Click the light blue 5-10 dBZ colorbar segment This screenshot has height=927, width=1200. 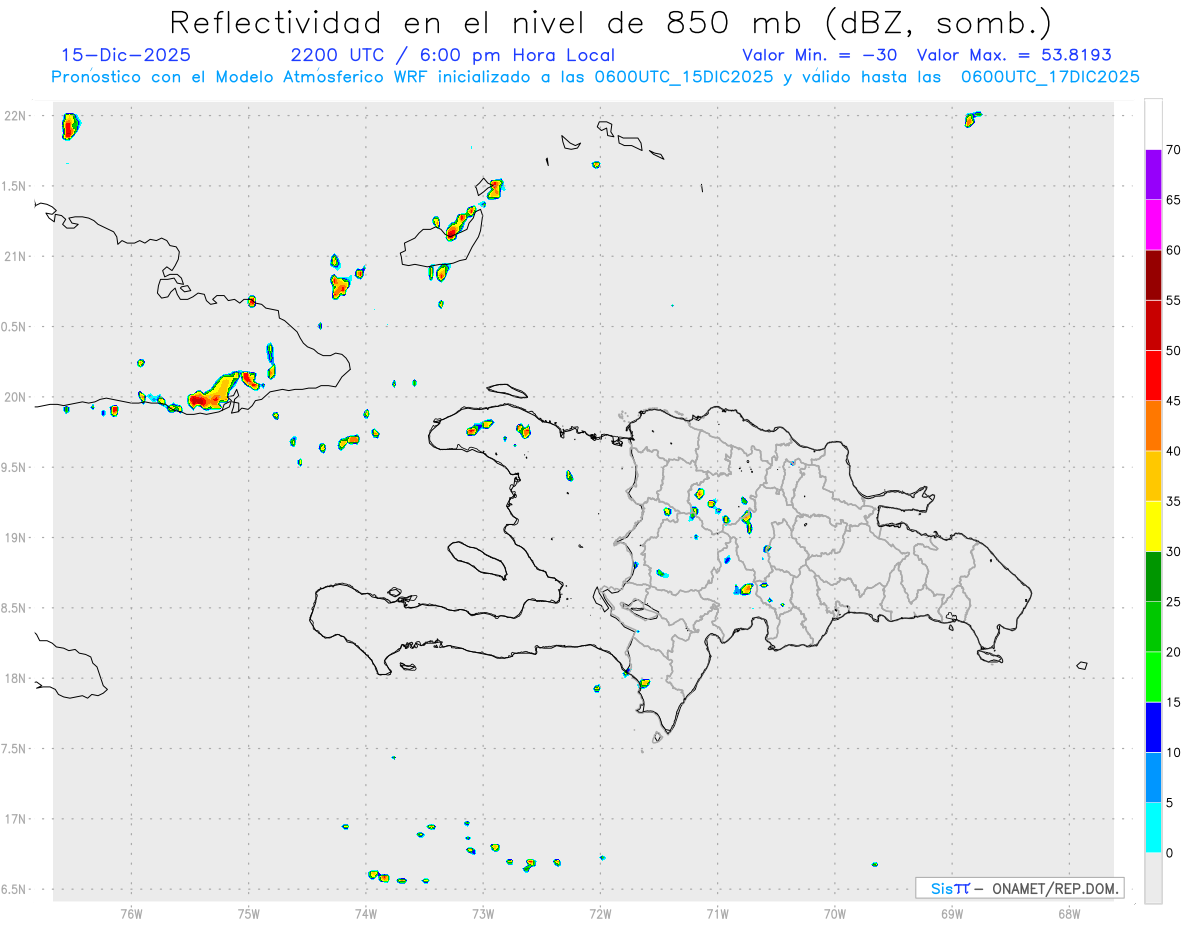pyautogui.click(x=1153, y=777)
